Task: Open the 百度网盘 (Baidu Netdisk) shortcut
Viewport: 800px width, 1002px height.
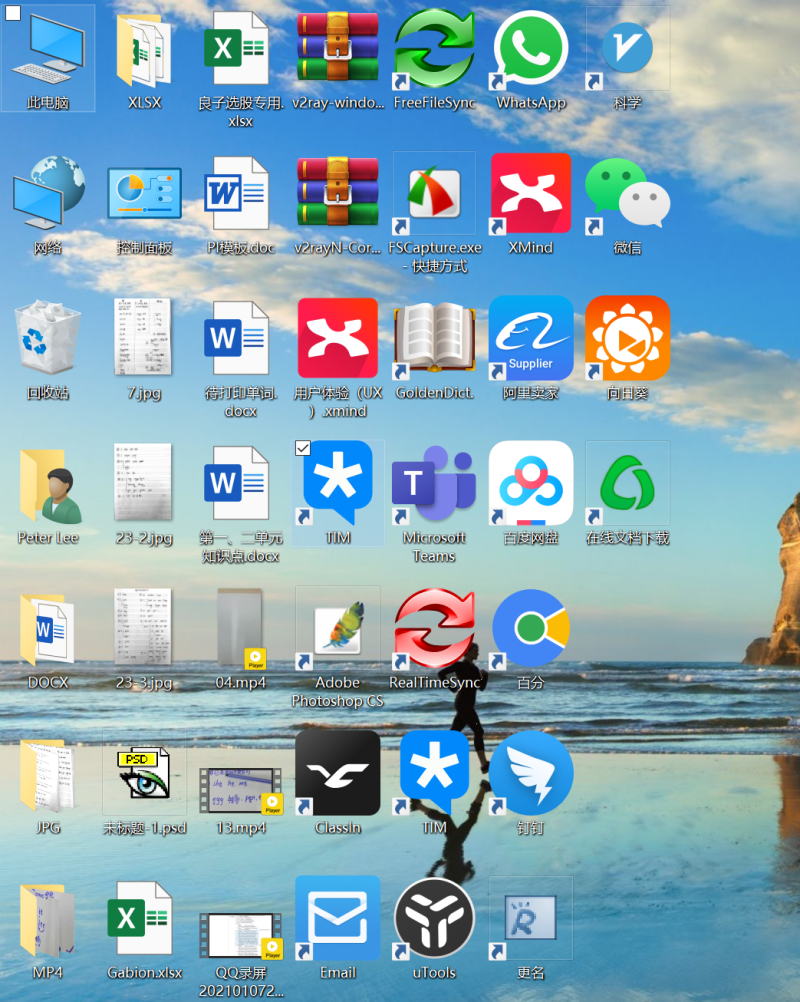Action: point(531,483)
